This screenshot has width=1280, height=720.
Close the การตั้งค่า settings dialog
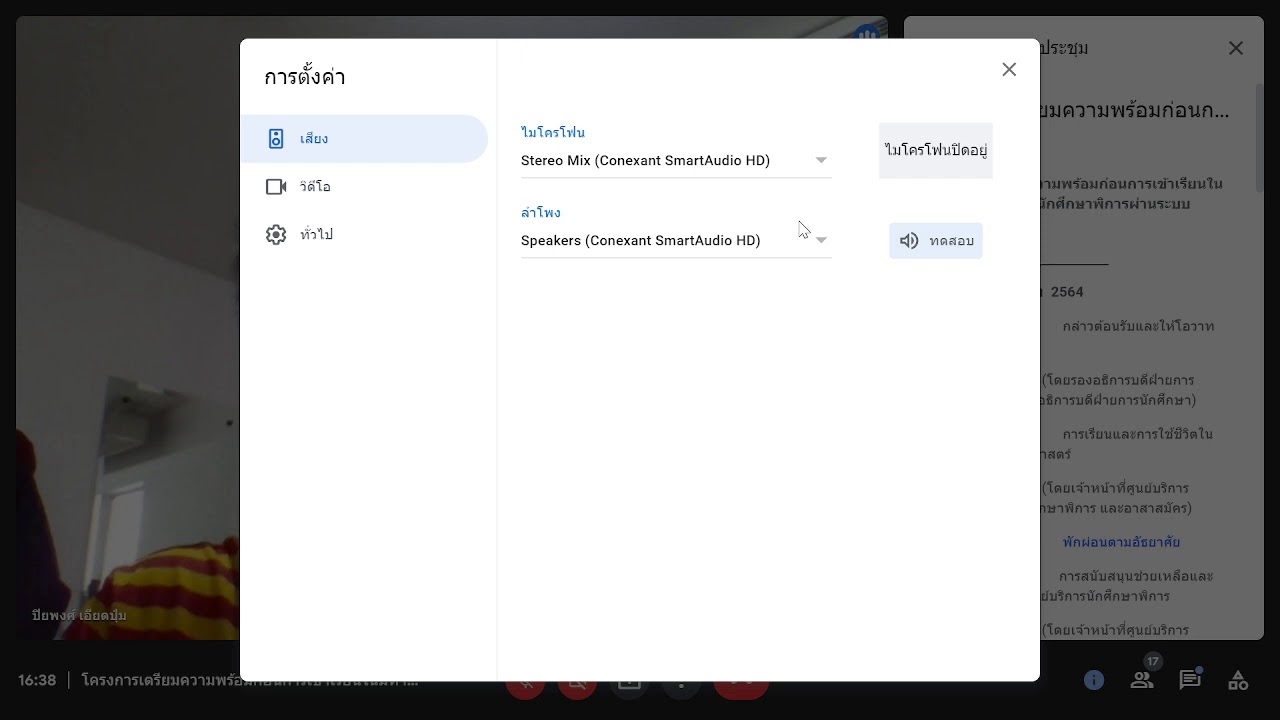coord(1009,69)
